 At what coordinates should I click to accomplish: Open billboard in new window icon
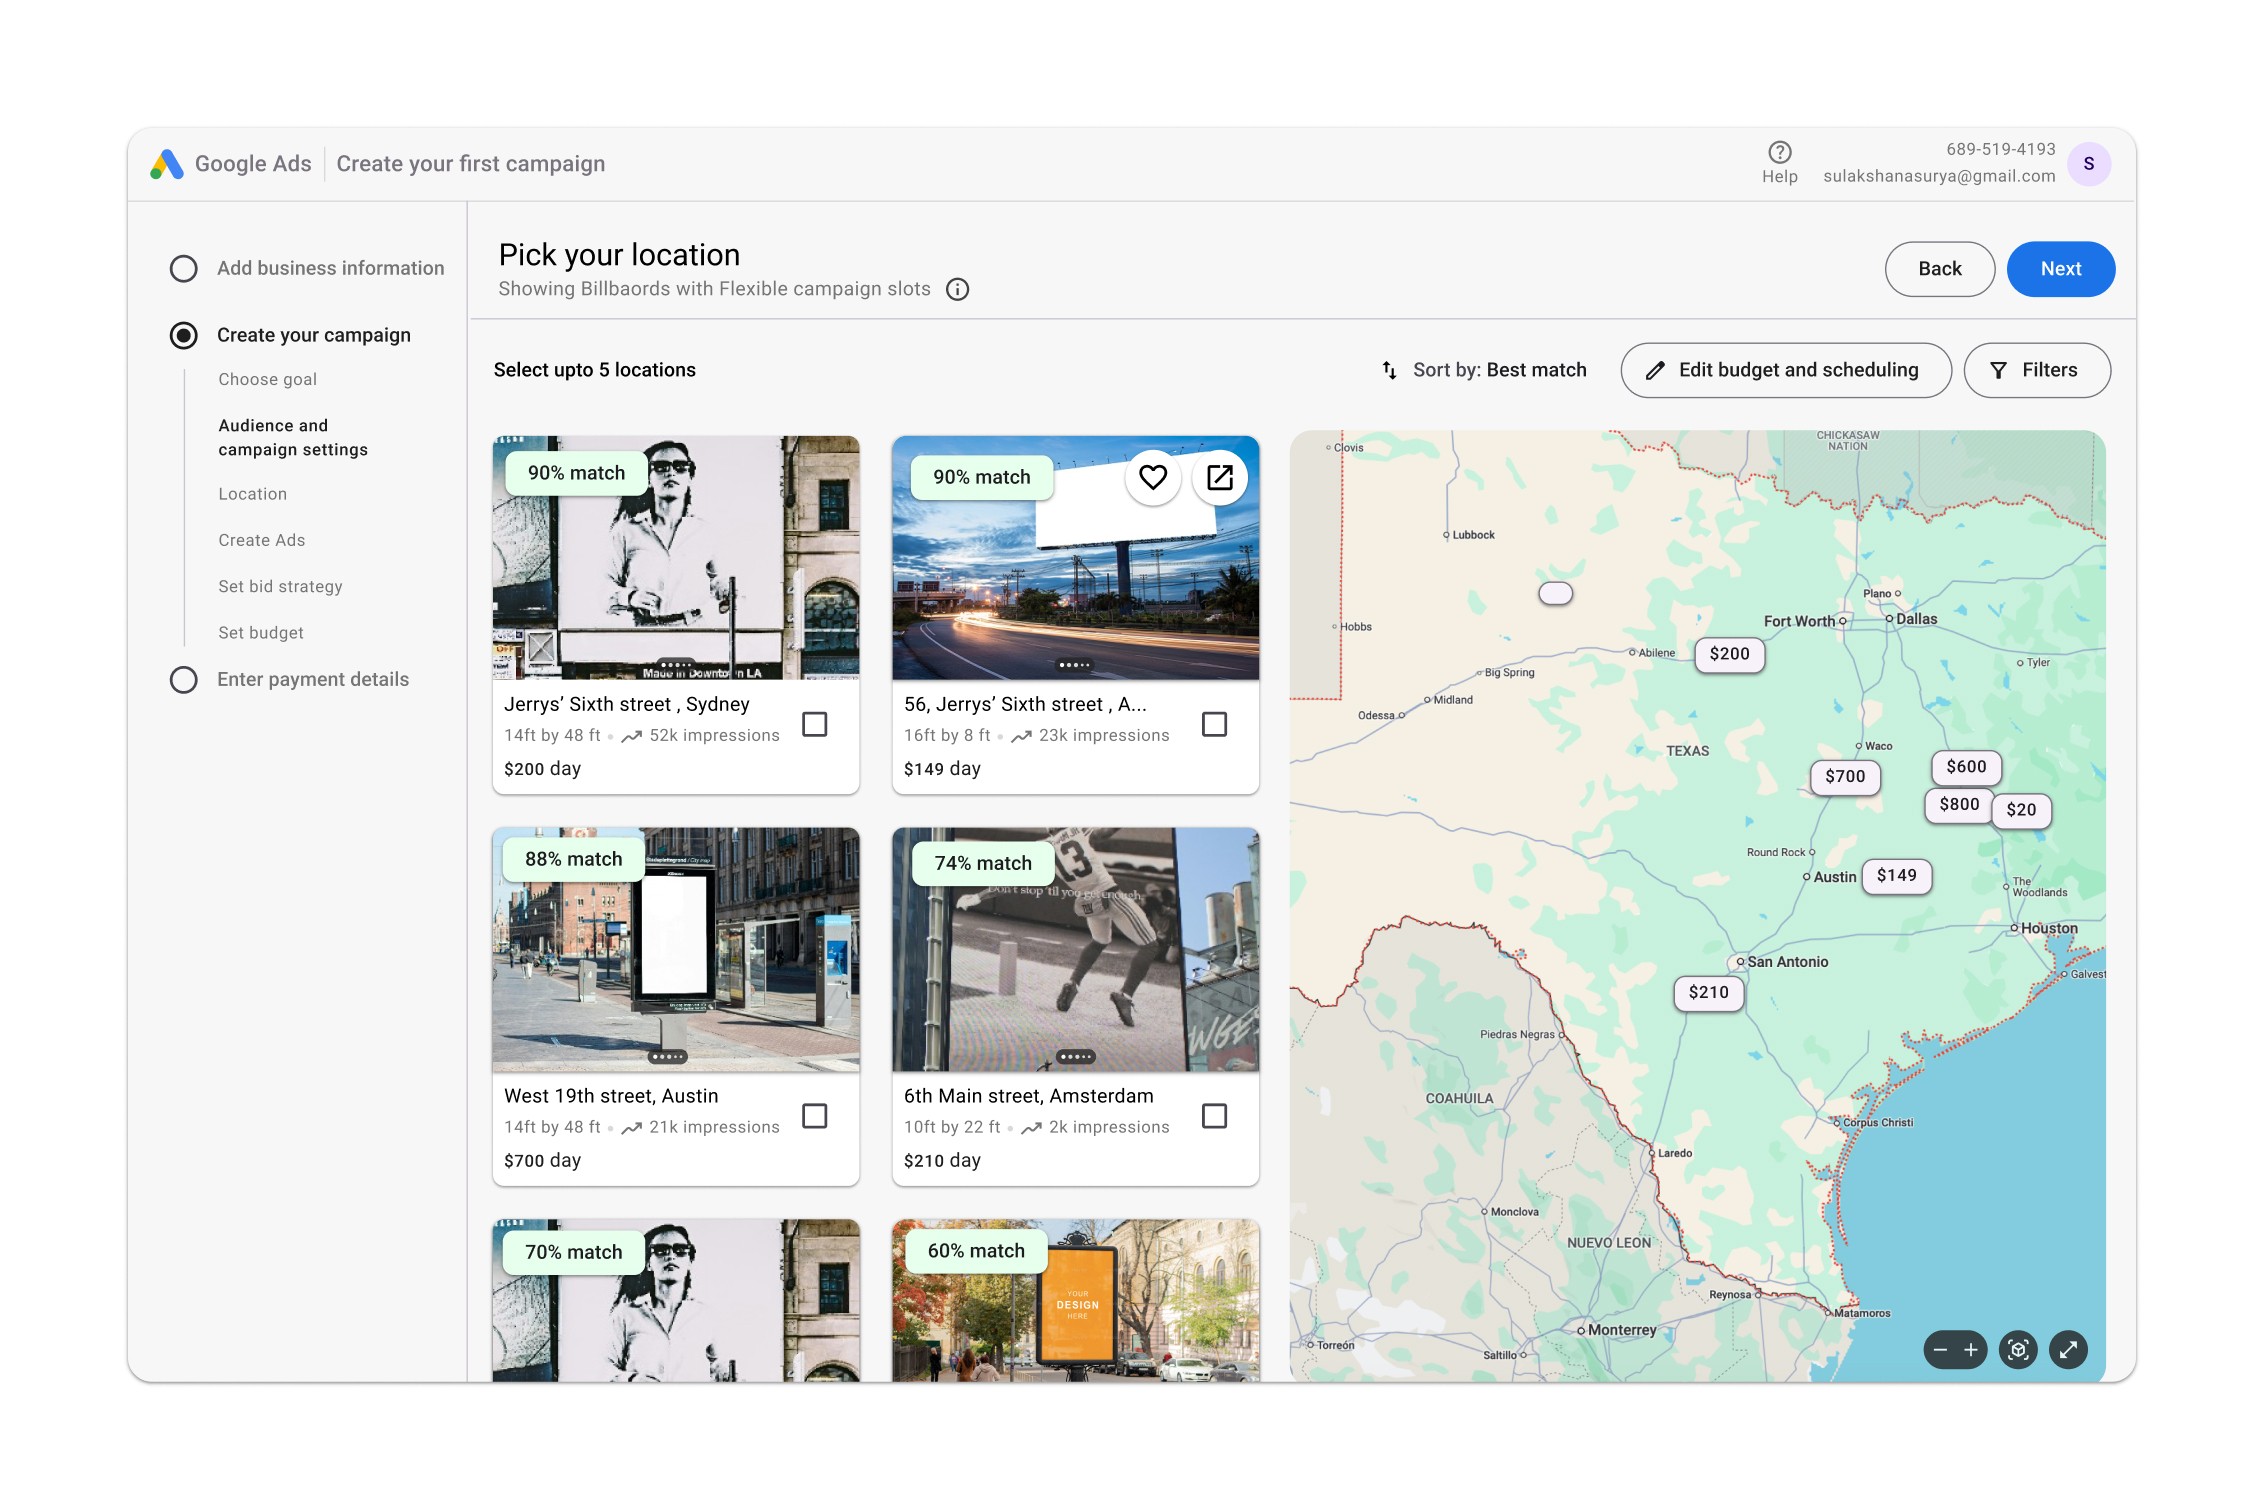[x=1219, y=478]
